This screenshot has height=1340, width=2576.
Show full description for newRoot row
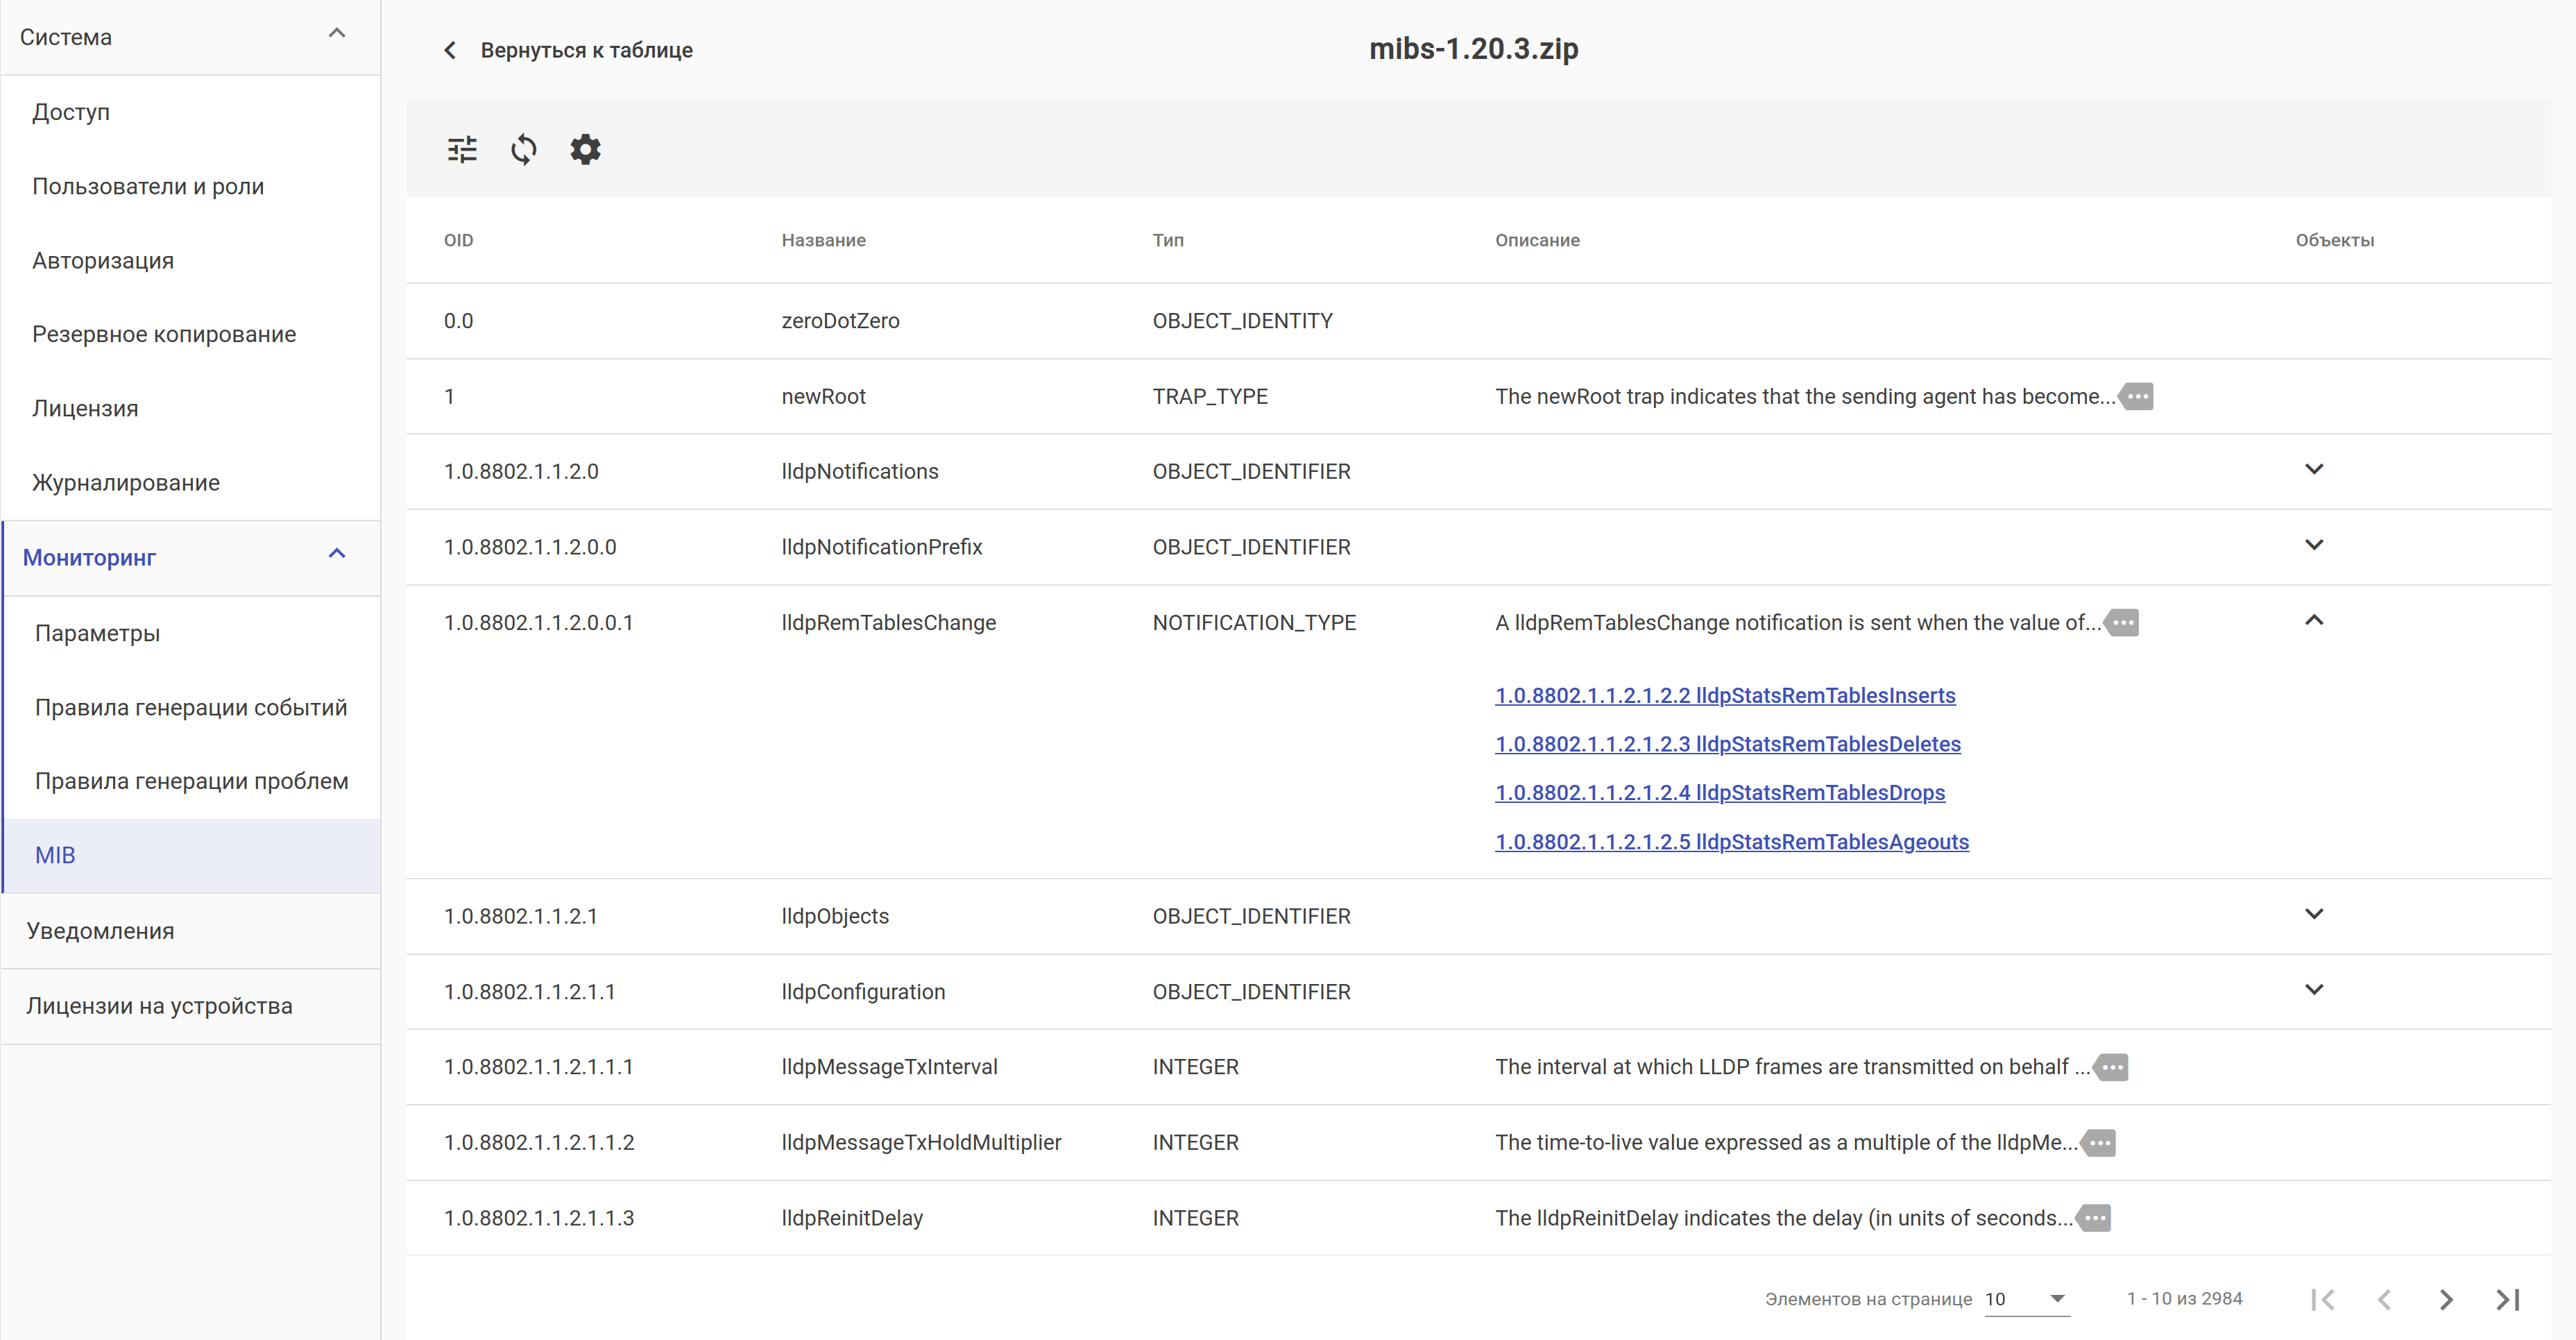2137,396
